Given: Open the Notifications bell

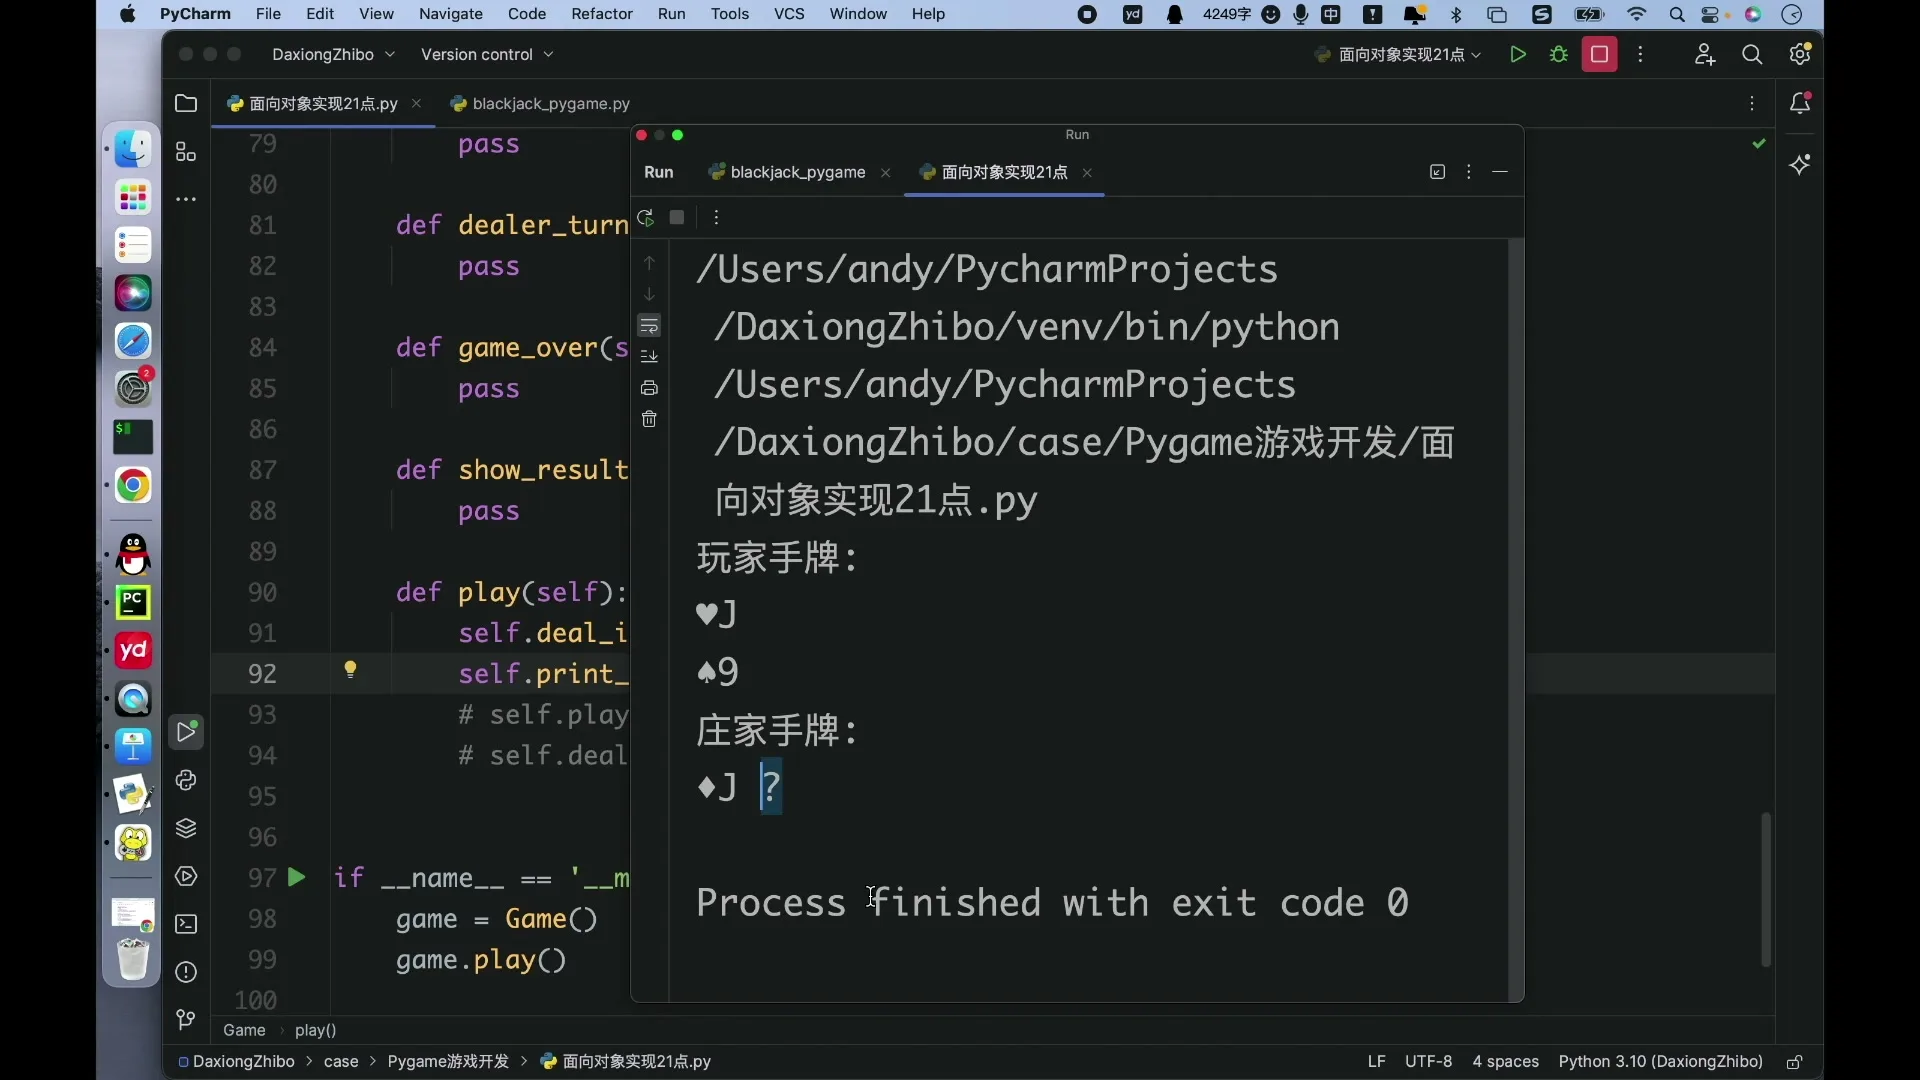Looking at the screenshot, I should (1801, 103).
